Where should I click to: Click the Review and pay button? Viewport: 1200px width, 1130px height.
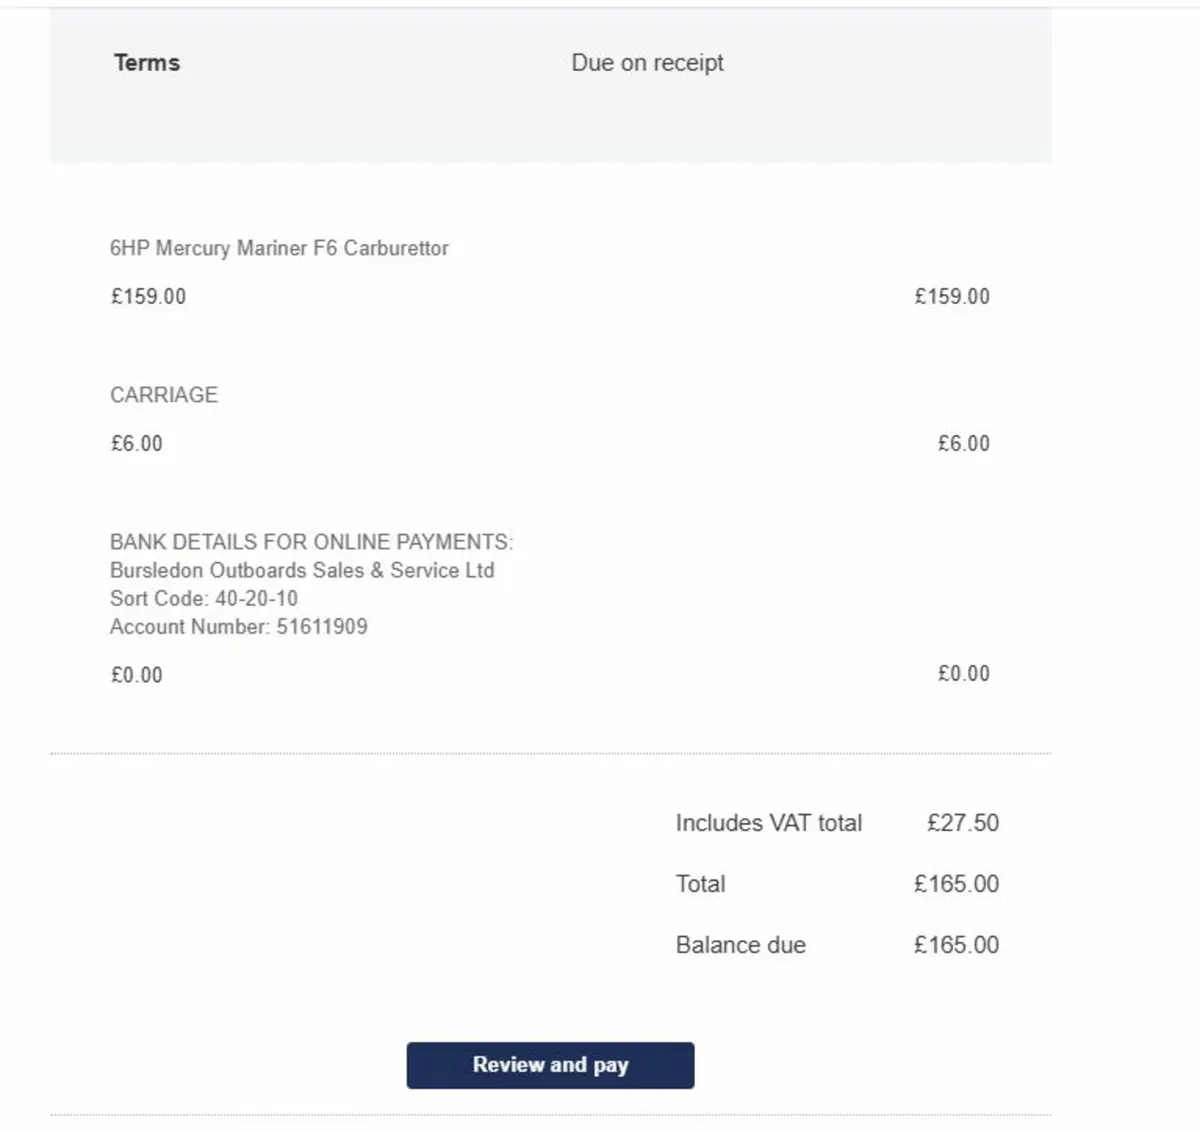click(550, 1065)
